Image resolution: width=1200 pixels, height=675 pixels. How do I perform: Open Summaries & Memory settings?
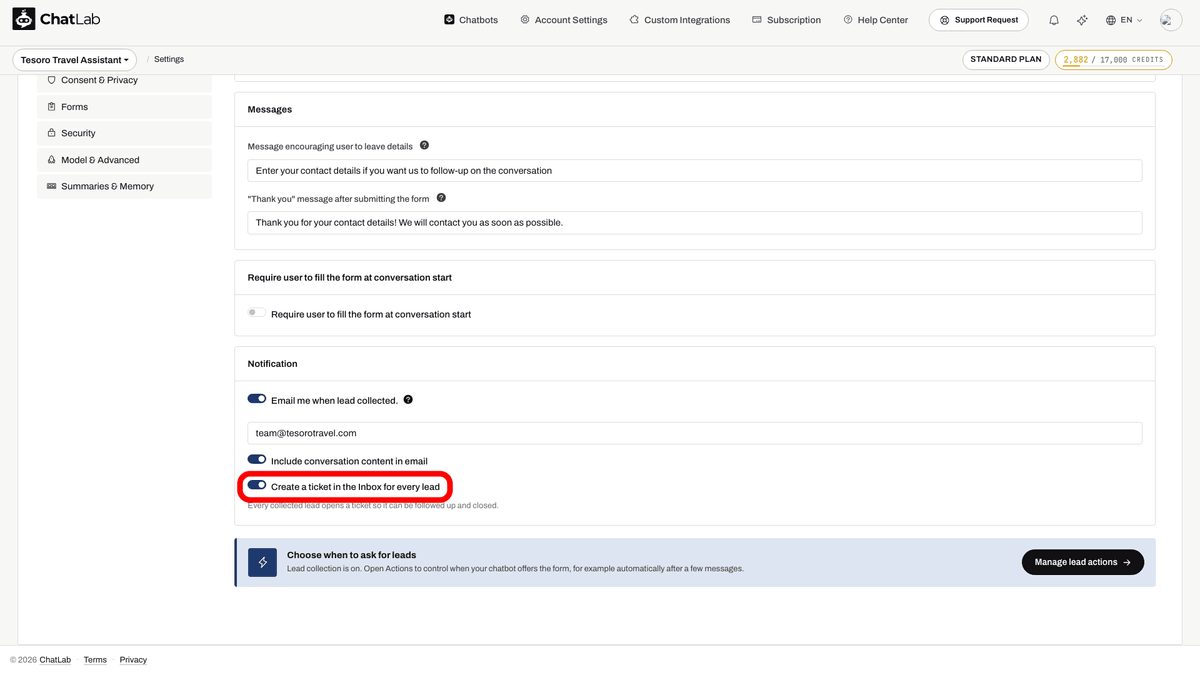(124, 186)
